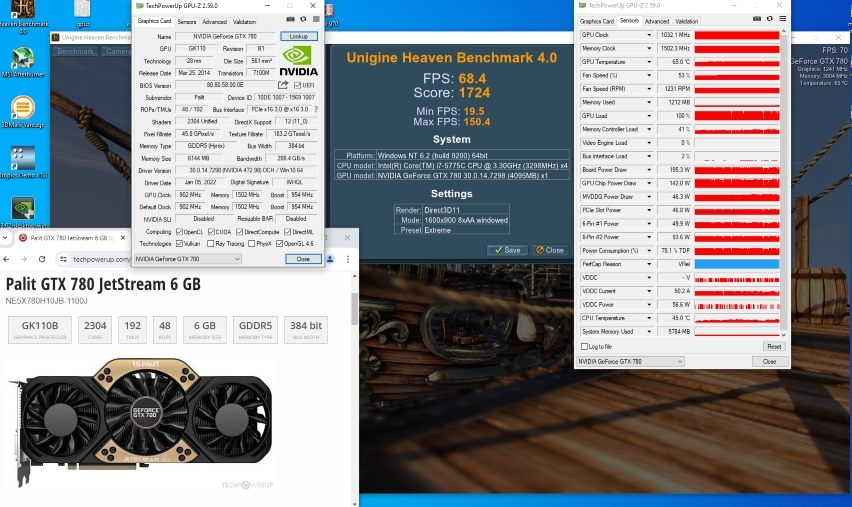Open NVIDIA desktop shortcut below Tropics Demo

pyautogui.click(x=23, y=212)
